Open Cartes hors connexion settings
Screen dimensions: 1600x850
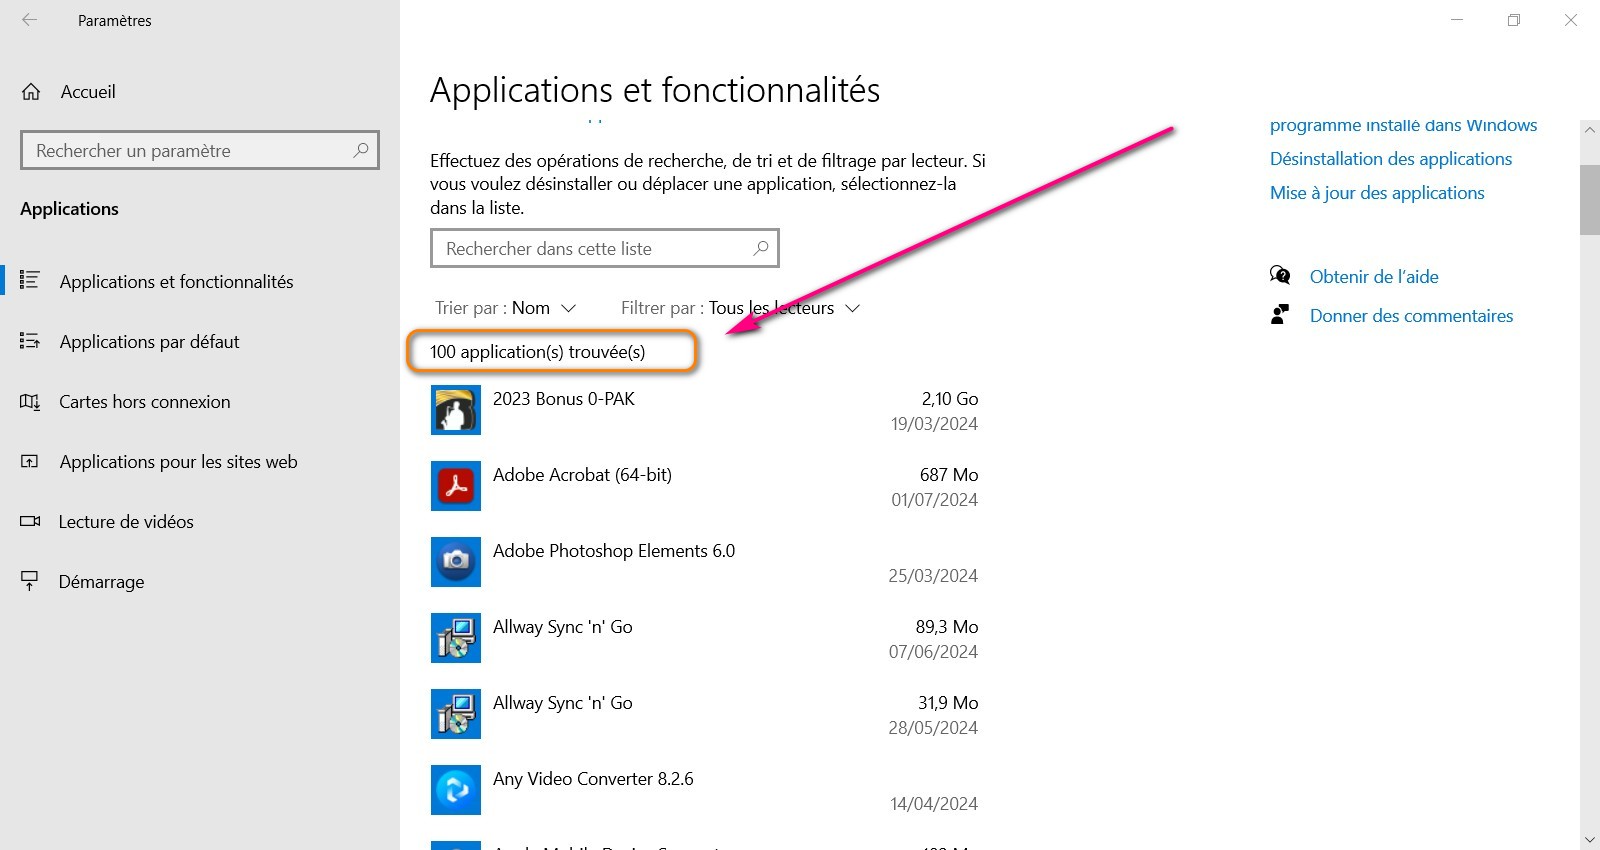[x=144, y=402]
